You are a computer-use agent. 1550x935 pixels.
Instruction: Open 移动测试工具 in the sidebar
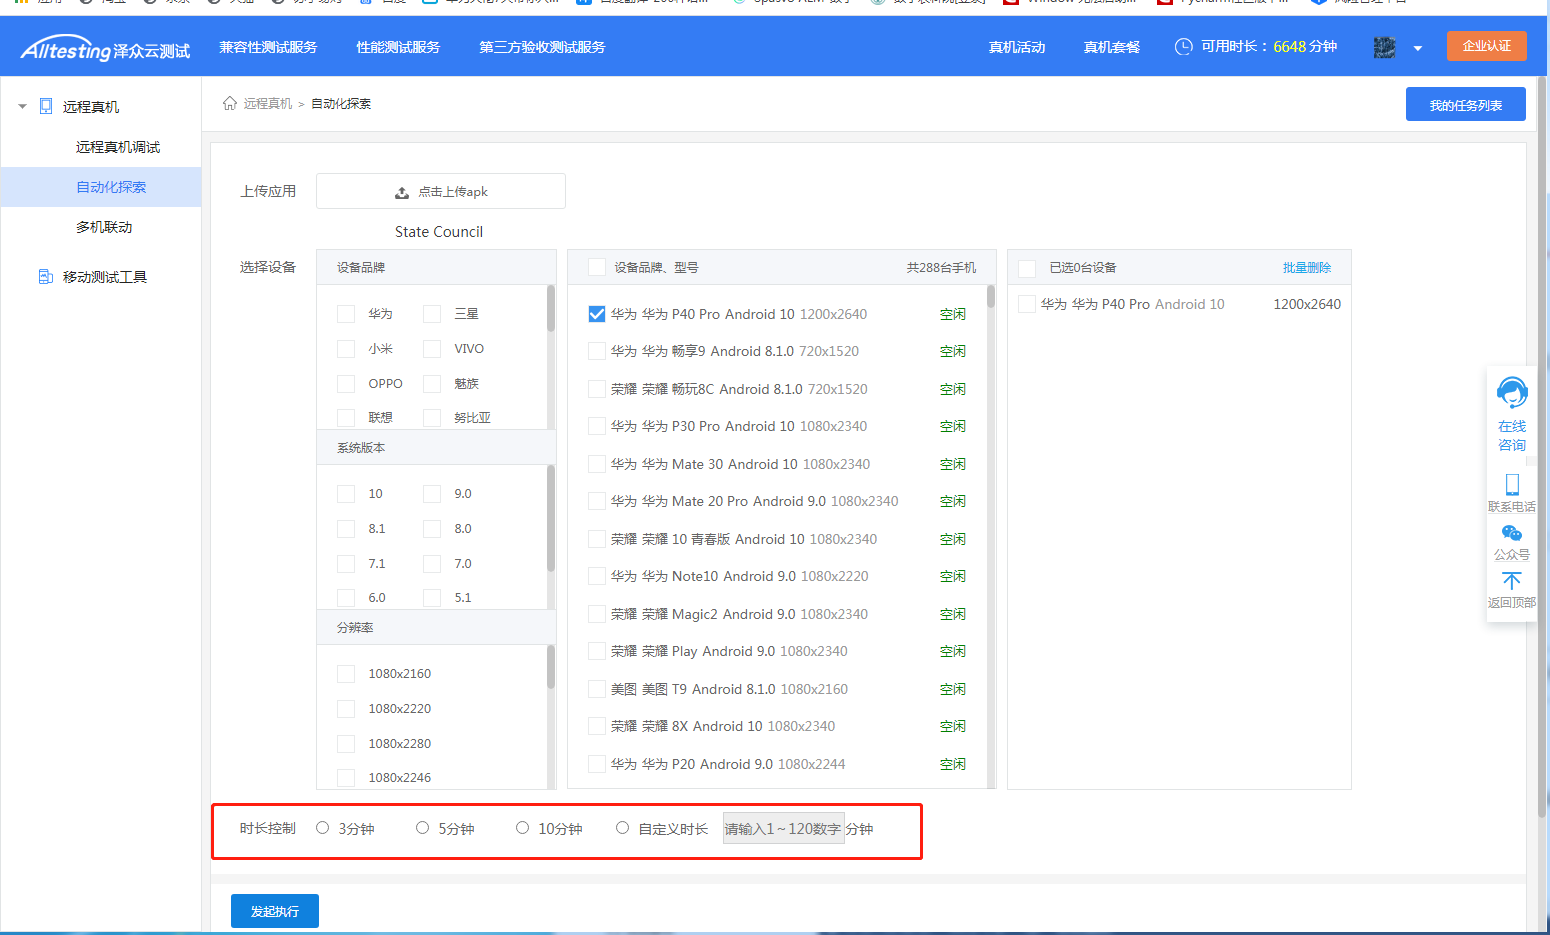[x=104, y=277]
